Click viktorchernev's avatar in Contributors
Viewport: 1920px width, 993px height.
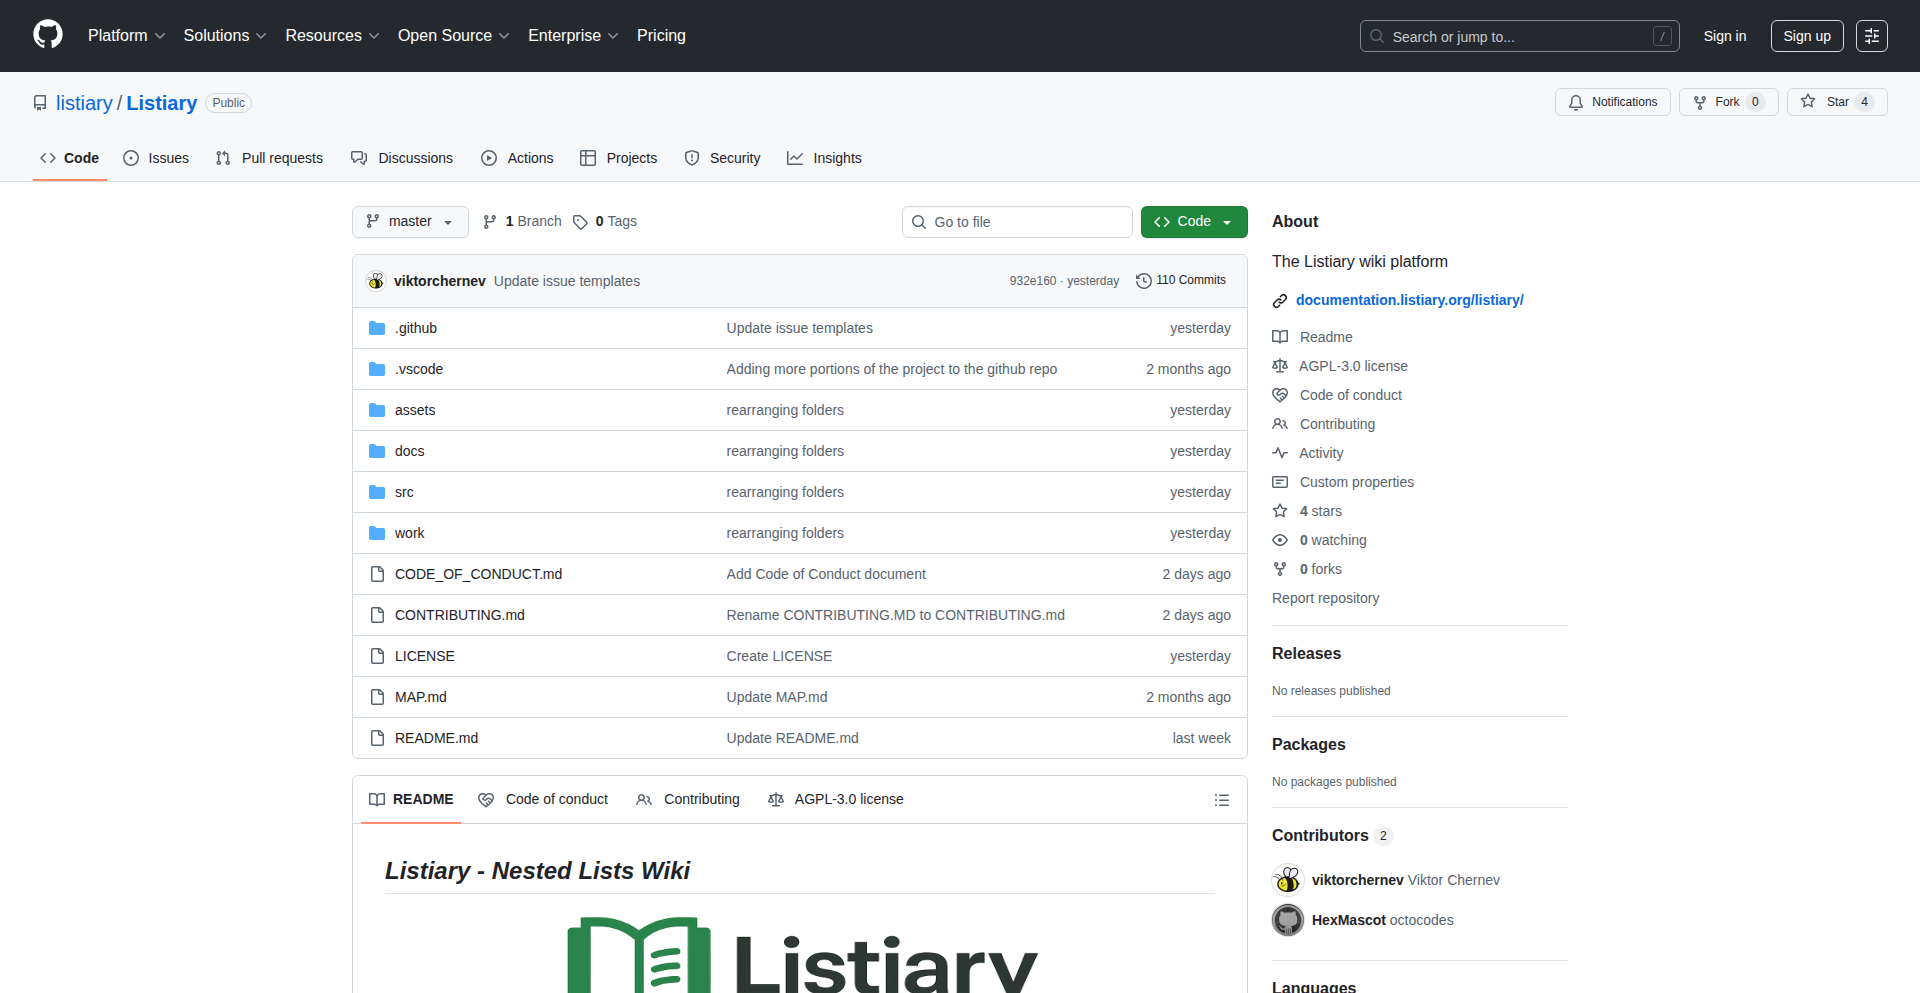point(1288,879)
